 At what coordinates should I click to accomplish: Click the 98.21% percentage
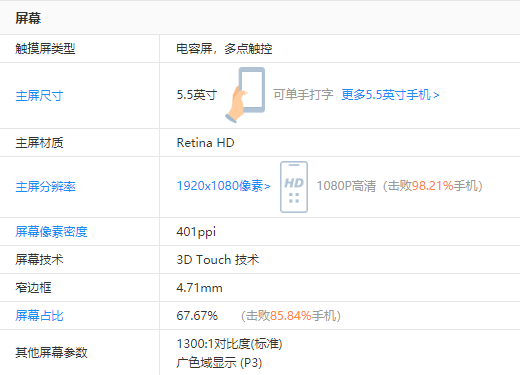(x=433, y=186)
